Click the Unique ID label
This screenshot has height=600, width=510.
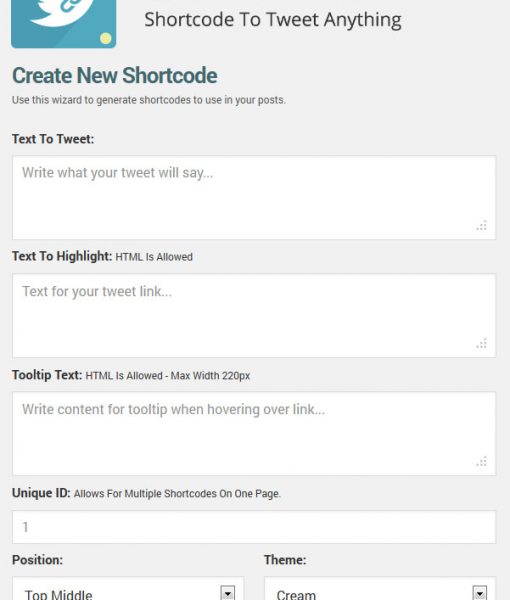[x=41, y=493]
